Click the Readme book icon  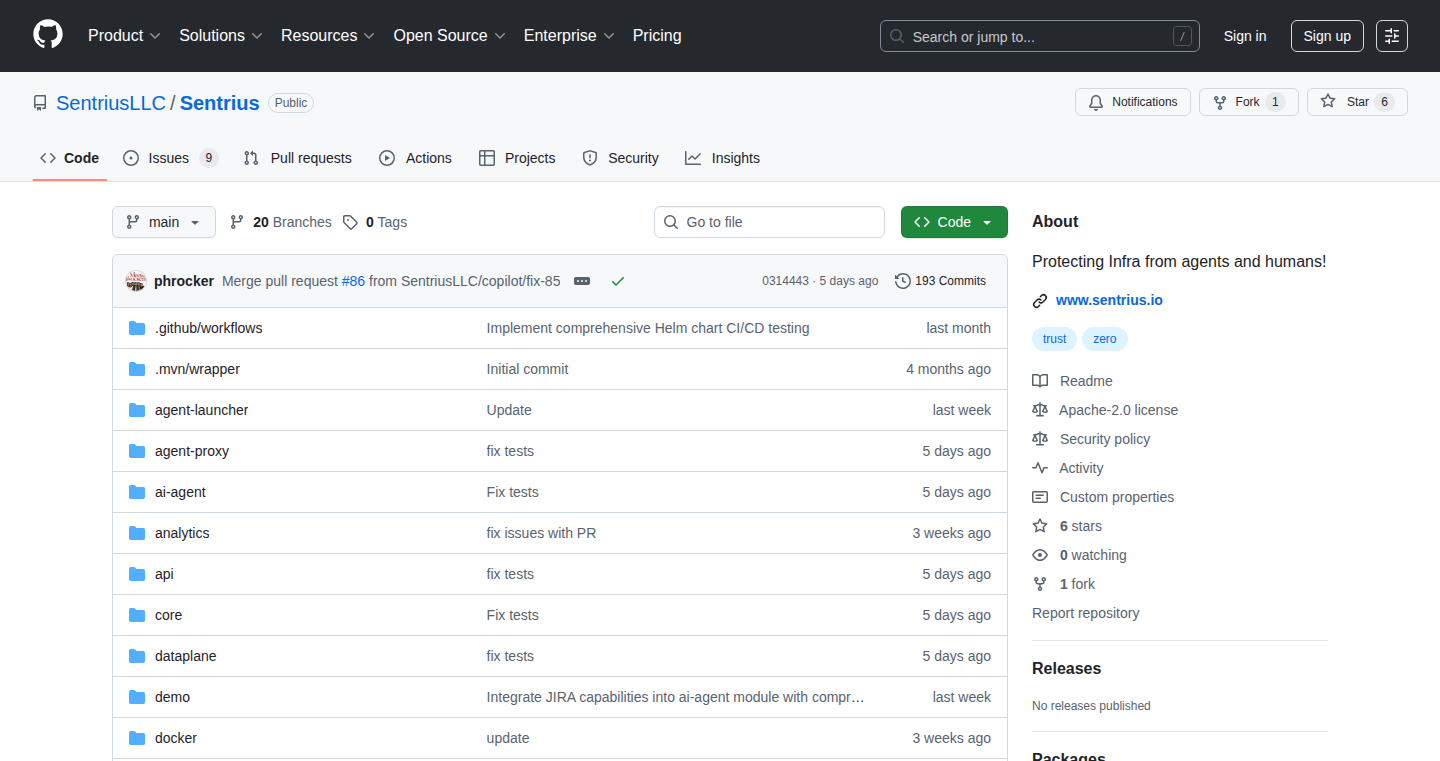pyautogui.click(x=1040, y=381)
